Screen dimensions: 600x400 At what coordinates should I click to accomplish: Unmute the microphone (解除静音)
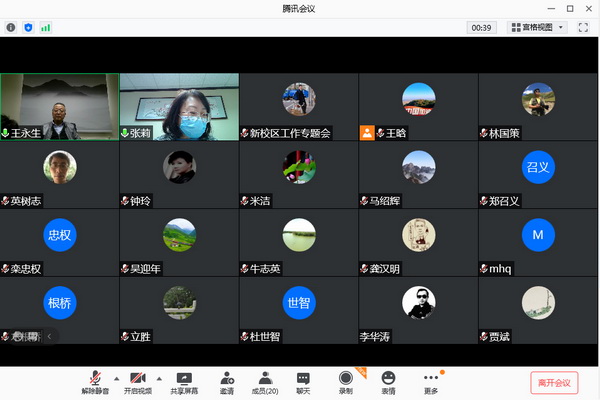(97, 382)
